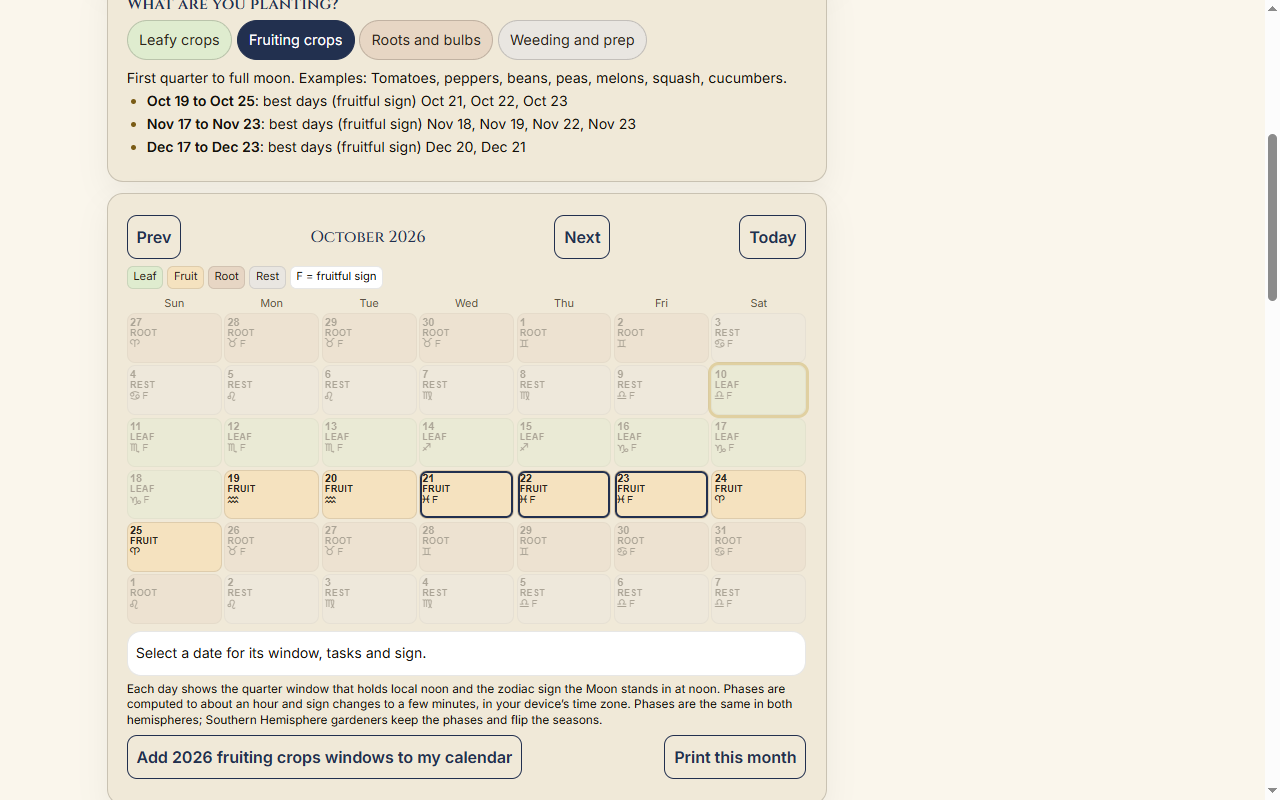Pick October 17 leaf day
Image resolution: width=1280 pixels, height=800 pixels.
[x=759, y=442]
